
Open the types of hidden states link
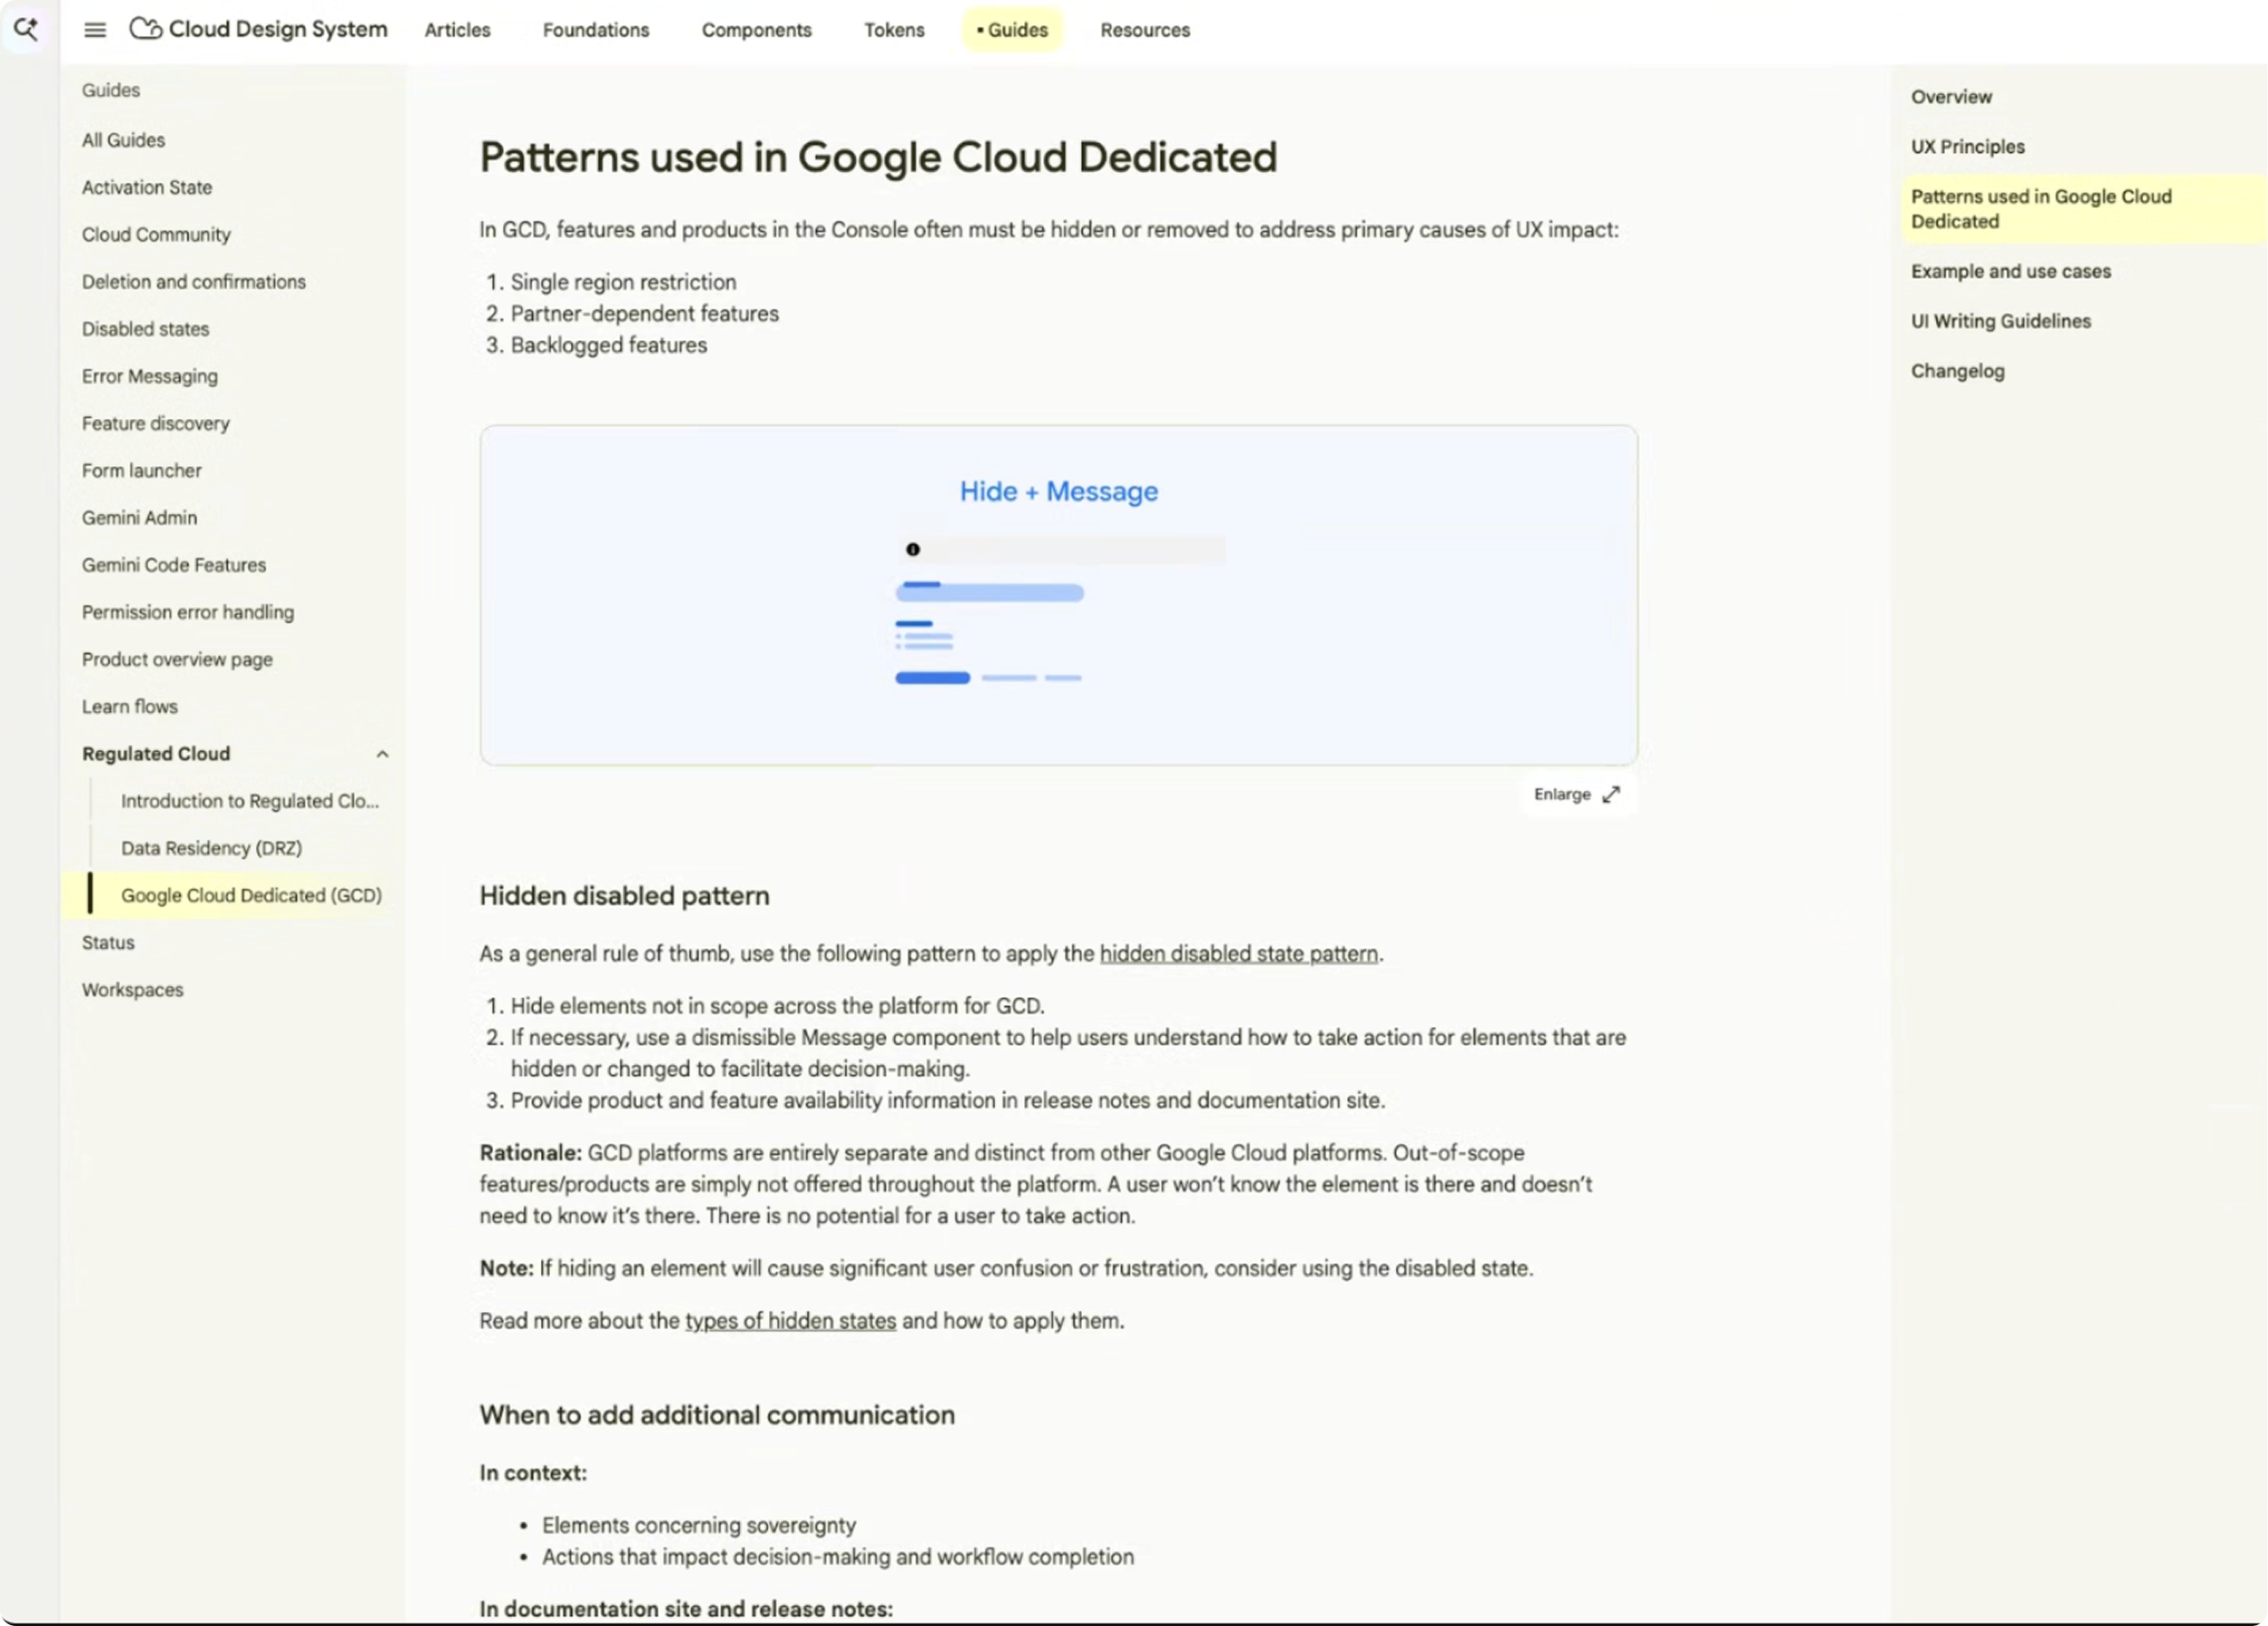pyautogui.click(x=790, y=1320)
